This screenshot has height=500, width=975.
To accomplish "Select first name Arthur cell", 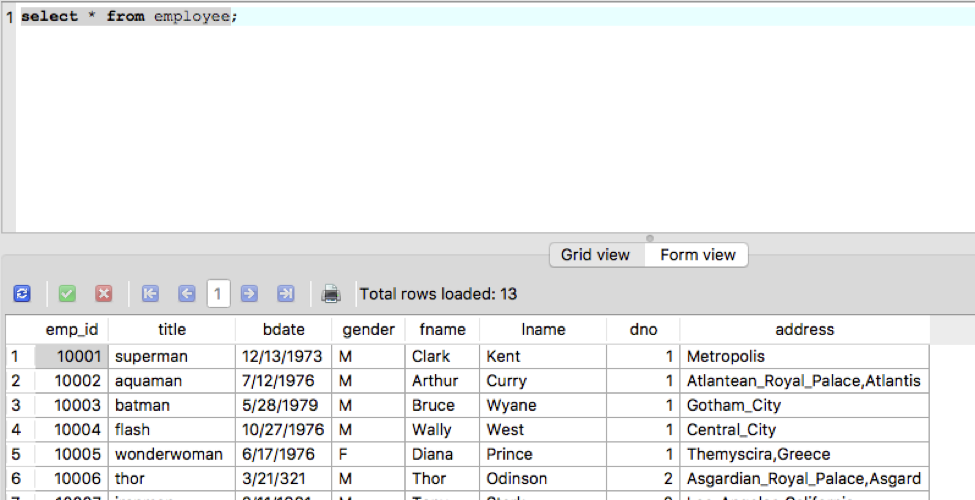I will click(442, 381).
